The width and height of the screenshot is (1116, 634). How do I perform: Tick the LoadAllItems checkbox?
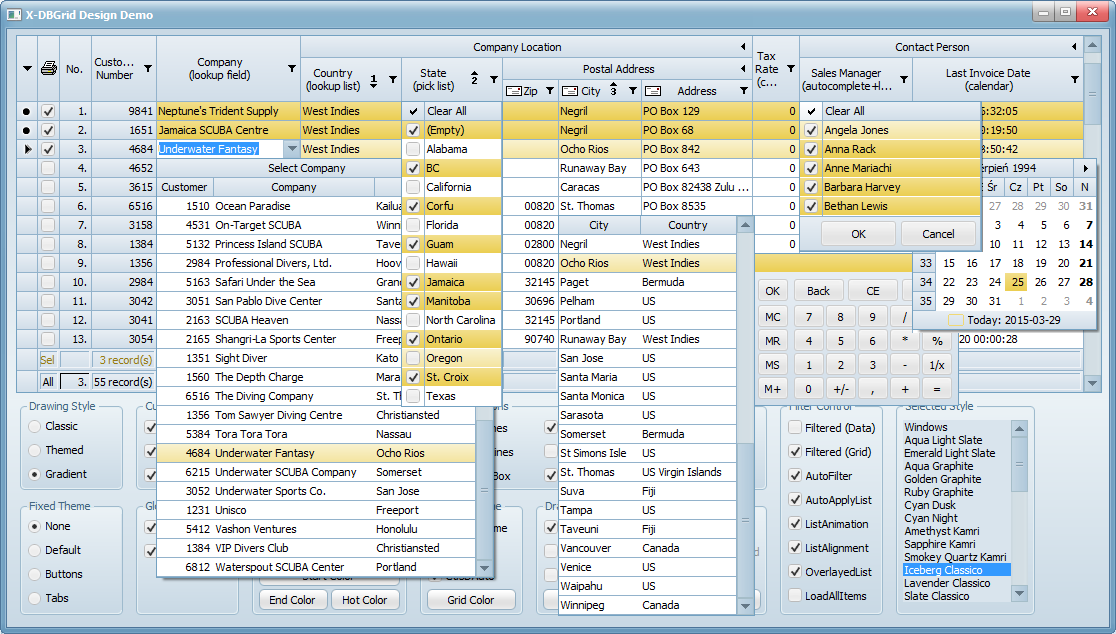coord(796,596)
